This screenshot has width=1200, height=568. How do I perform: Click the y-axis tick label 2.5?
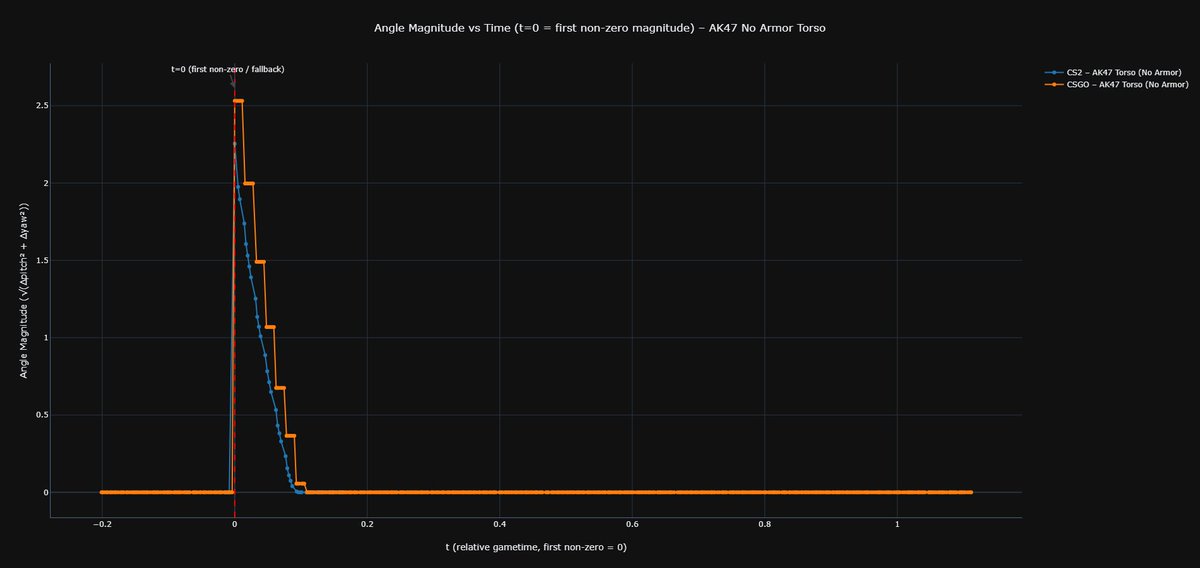tap(42, 105)
